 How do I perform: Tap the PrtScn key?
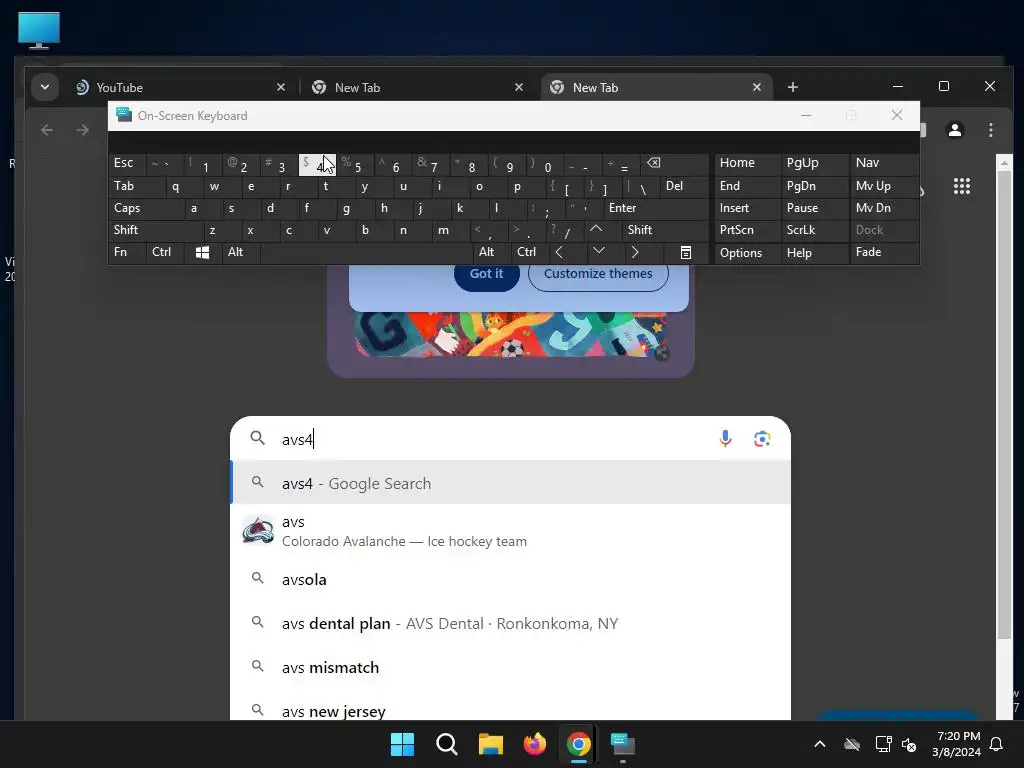click(747, 230)
